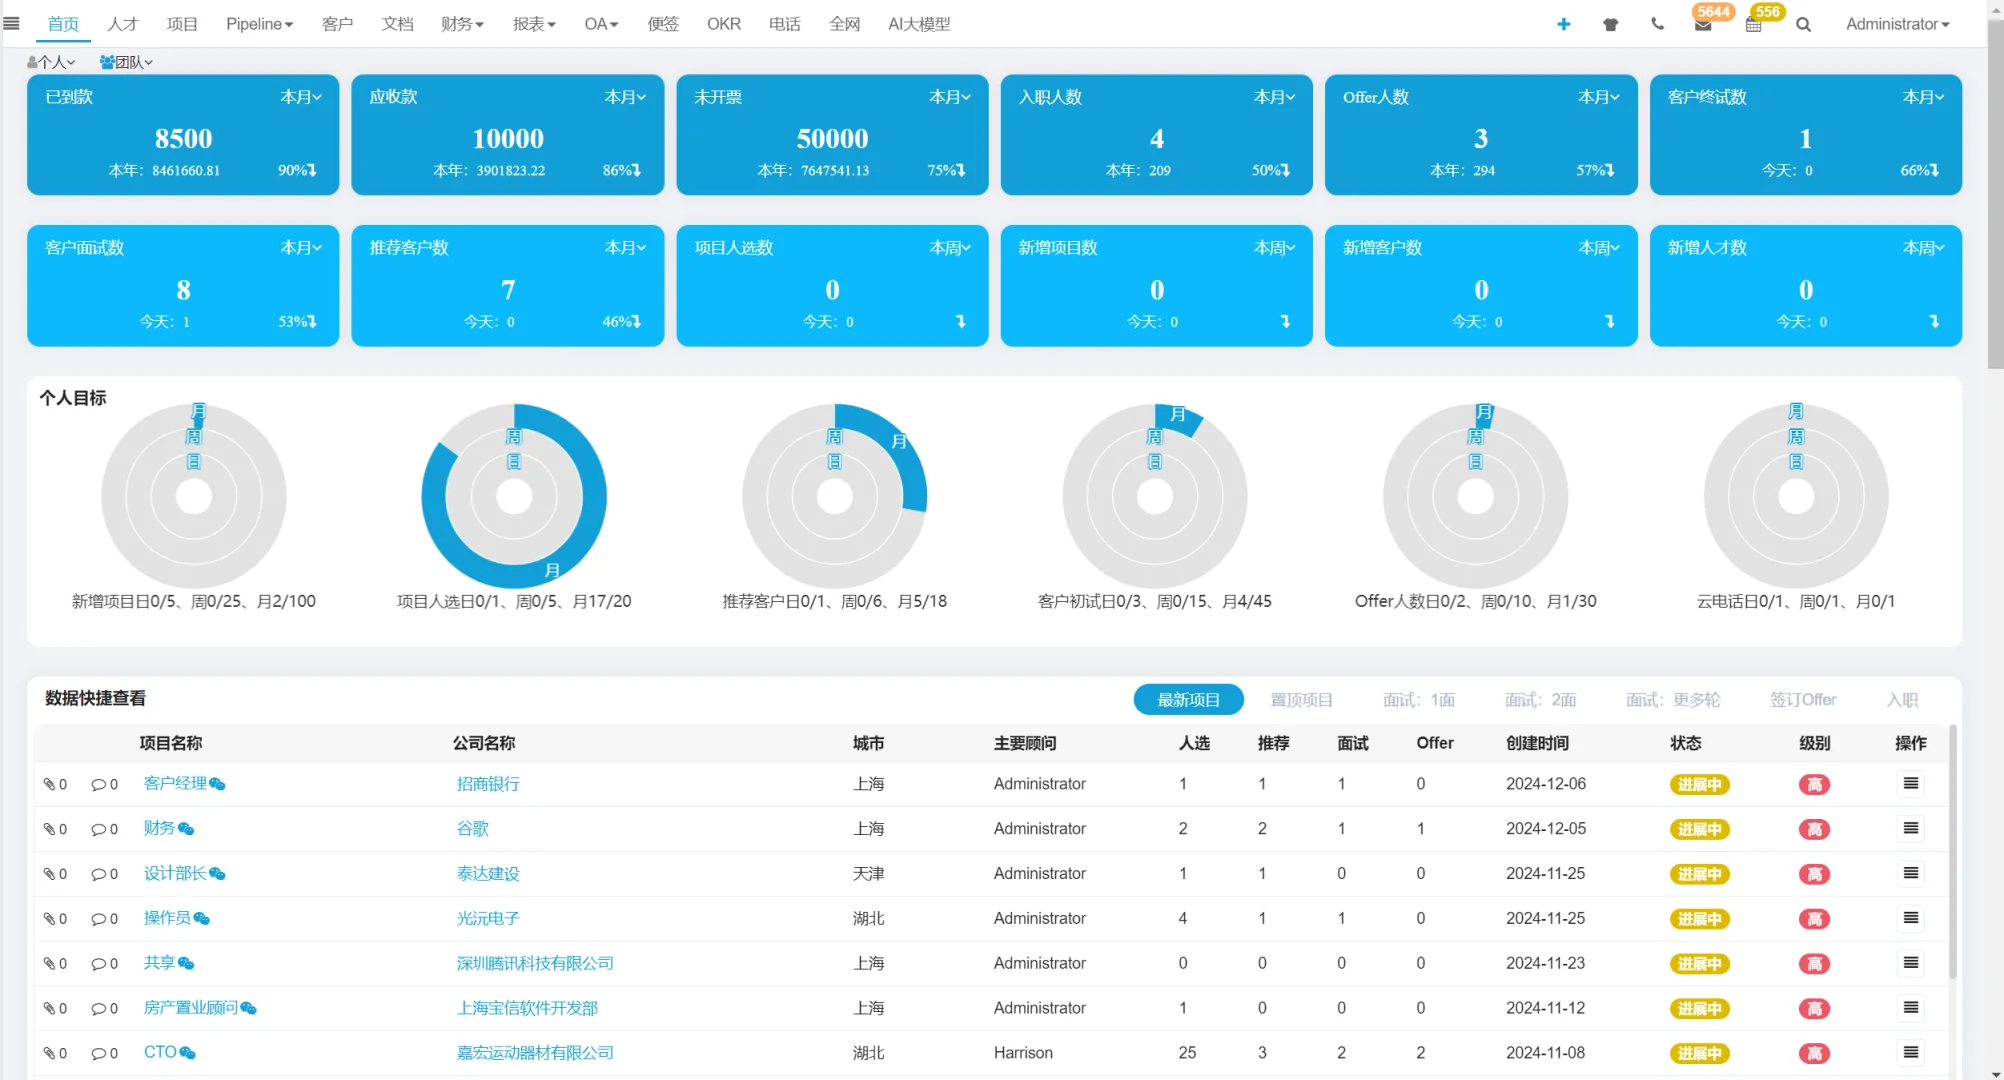Click the phone handset icon
Viewport: 2004px width, 1080px height.
tap(1657, 24)
